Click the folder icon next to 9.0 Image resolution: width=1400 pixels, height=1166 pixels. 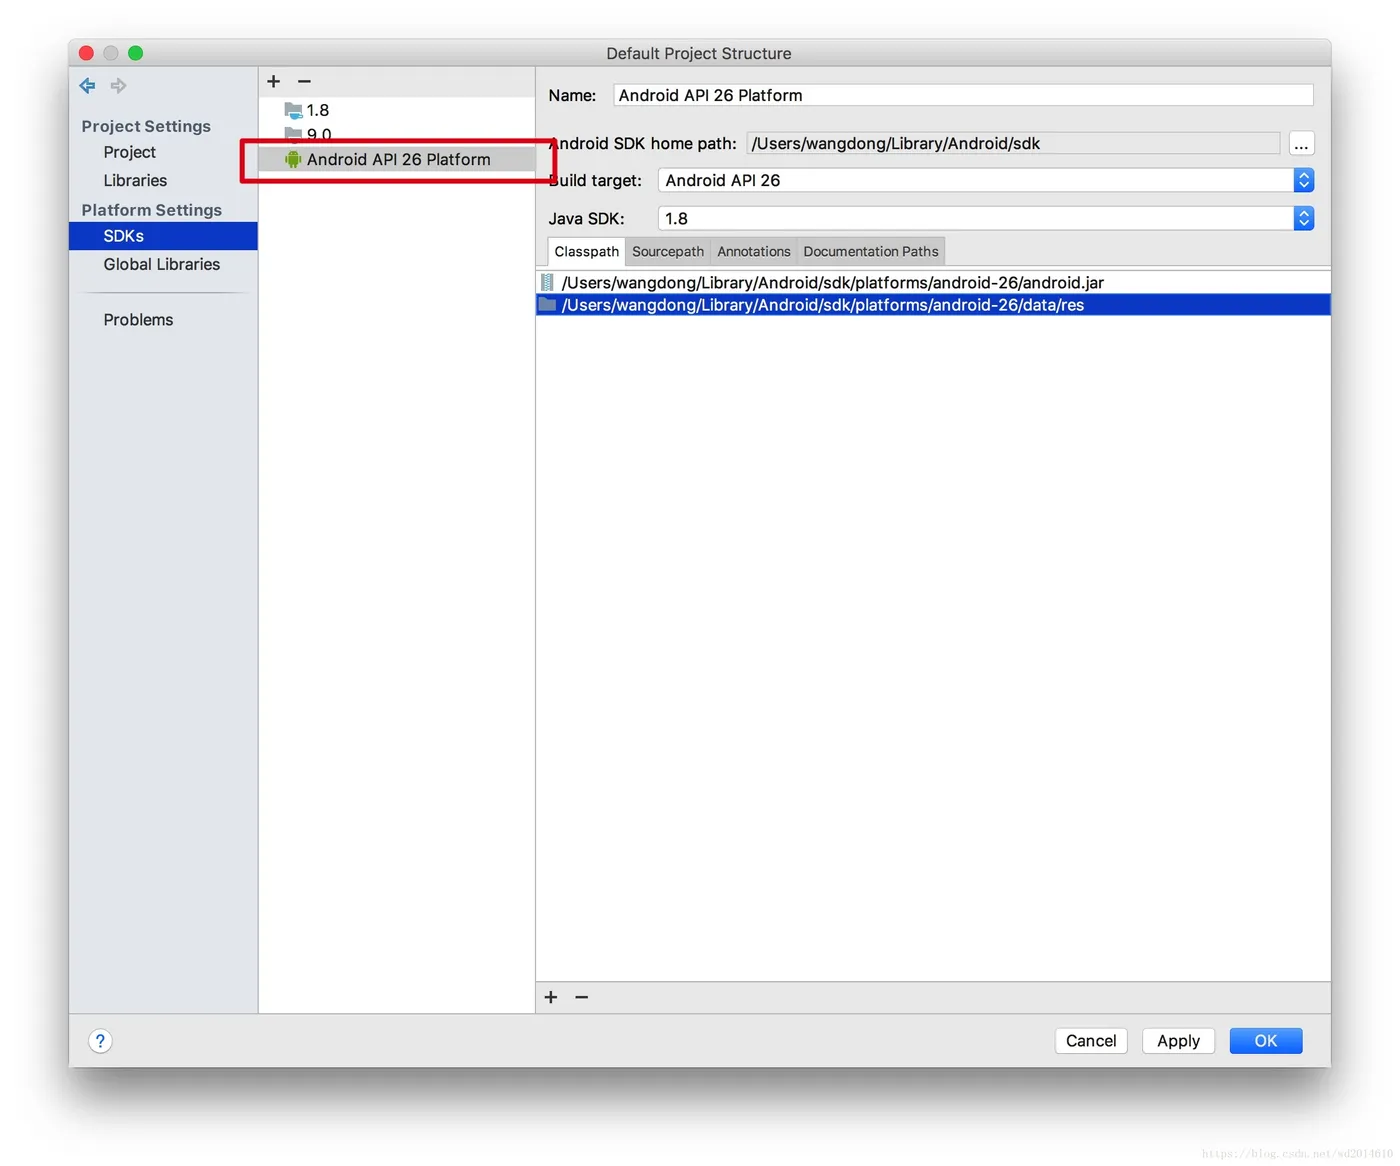point(293,133)
